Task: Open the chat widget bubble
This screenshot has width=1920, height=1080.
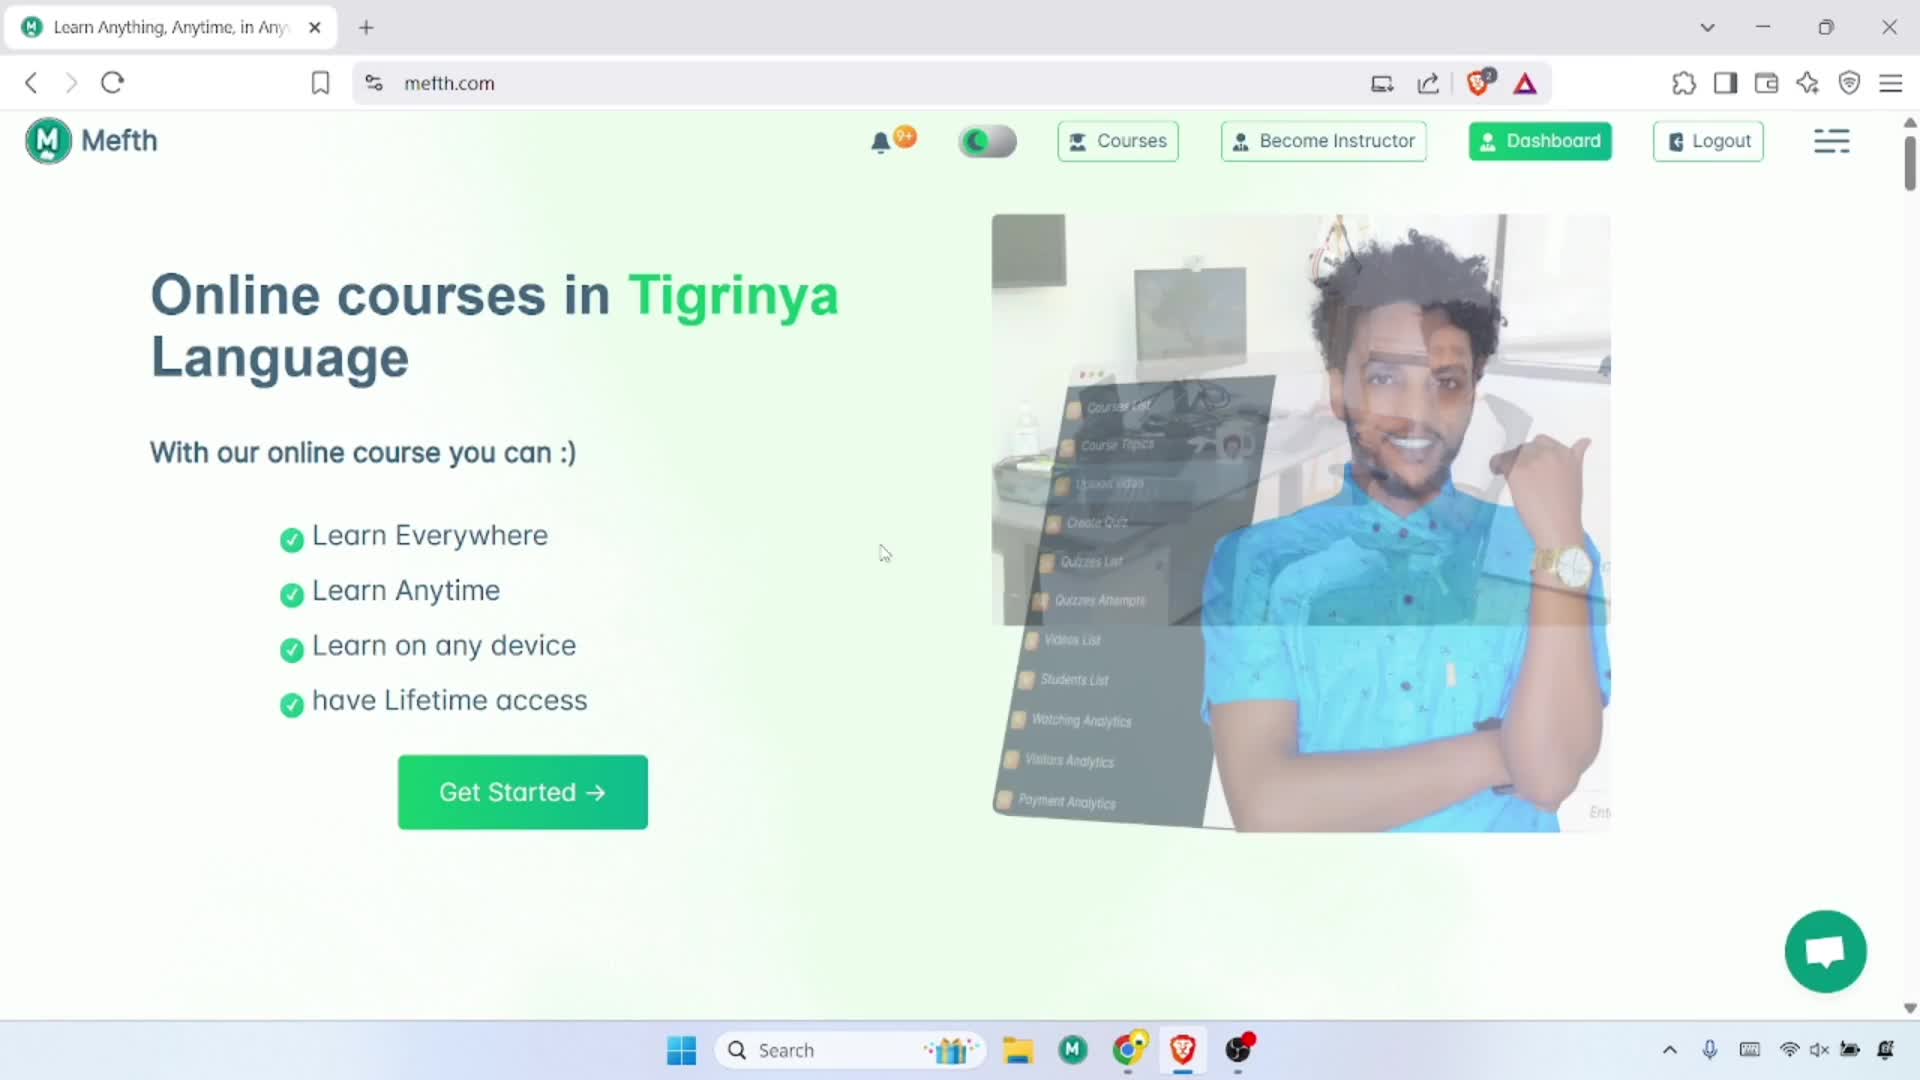Action: 1824,950
